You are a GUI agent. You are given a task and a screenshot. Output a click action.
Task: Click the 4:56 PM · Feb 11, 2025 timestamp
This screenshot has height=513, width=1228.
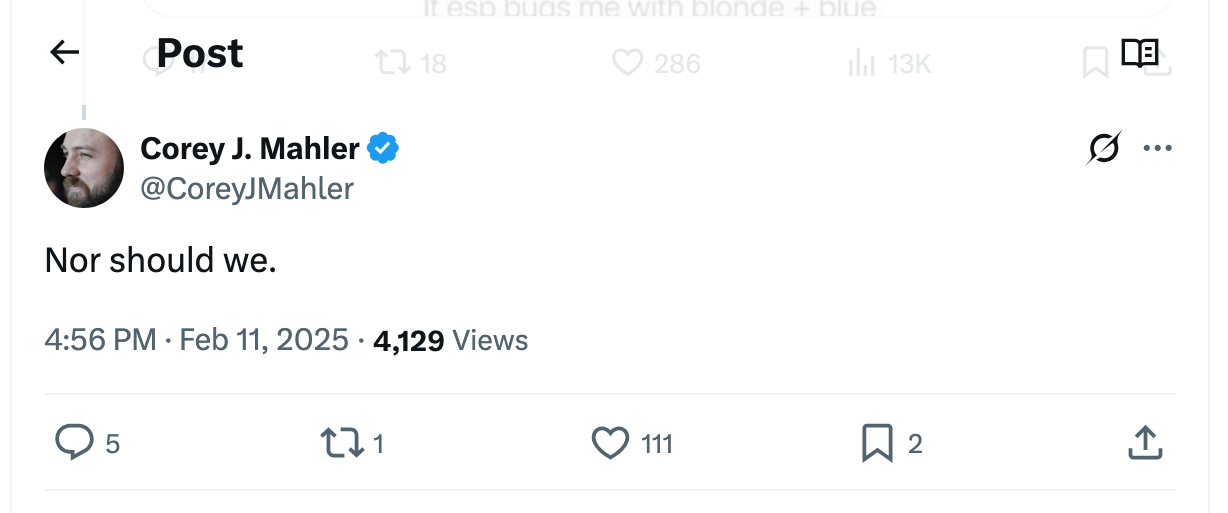coord(197,340)
